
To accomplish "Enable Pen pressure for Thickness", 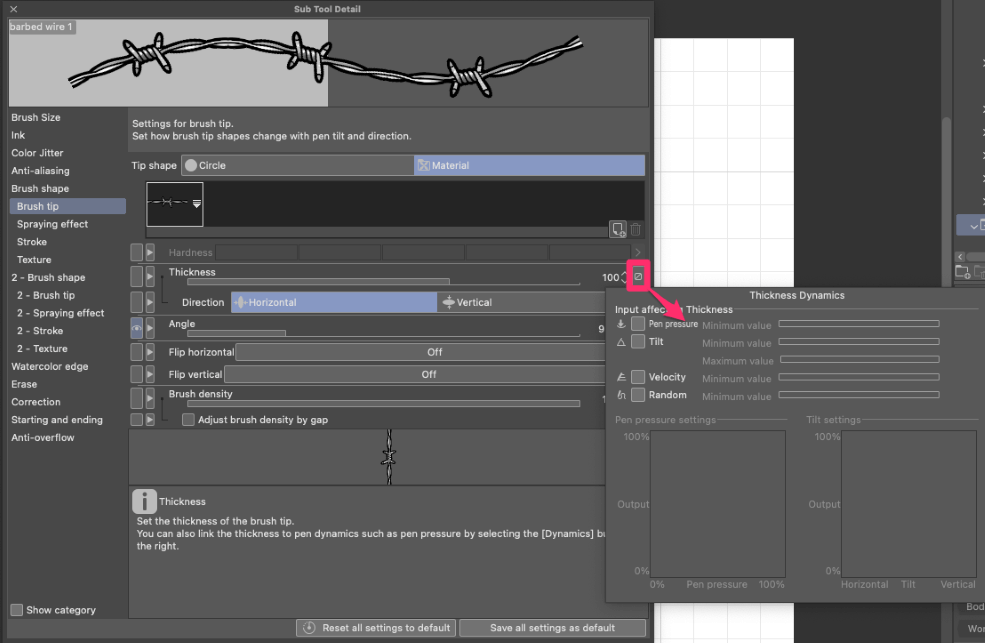I will click(x=637, y=324).
